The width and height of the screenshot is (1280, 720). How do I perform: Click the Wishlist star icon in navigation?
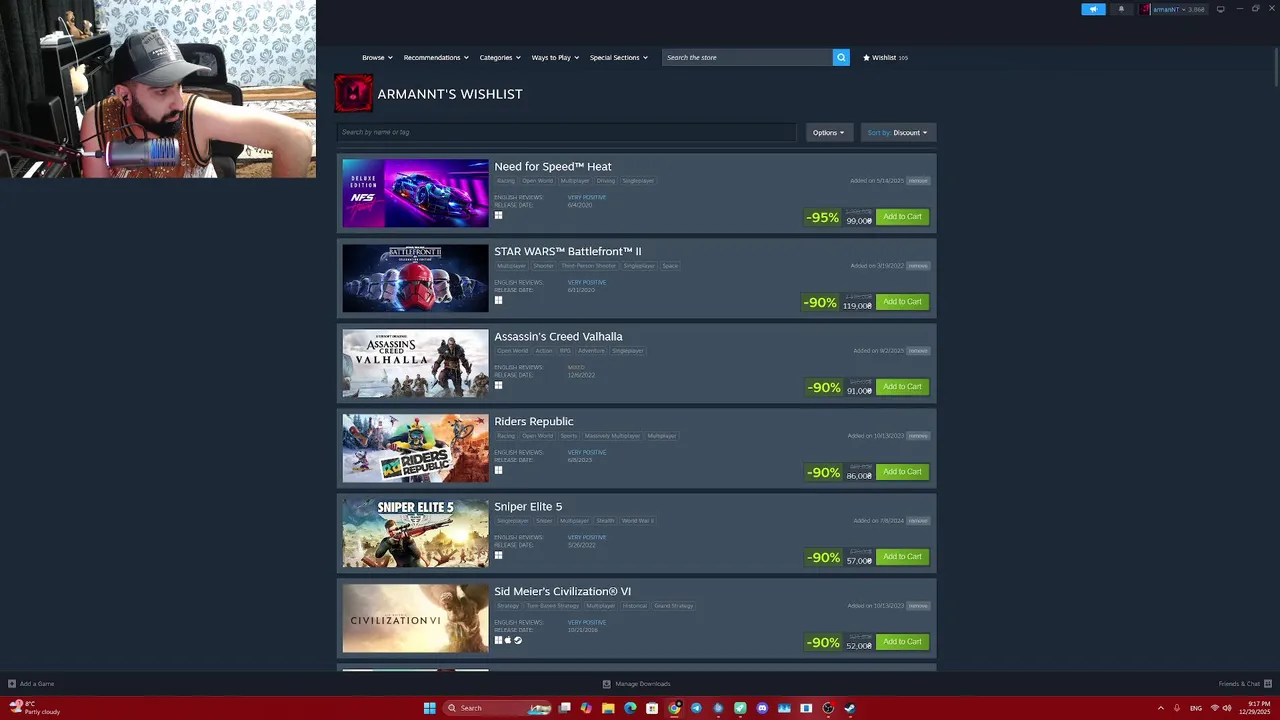867,57
